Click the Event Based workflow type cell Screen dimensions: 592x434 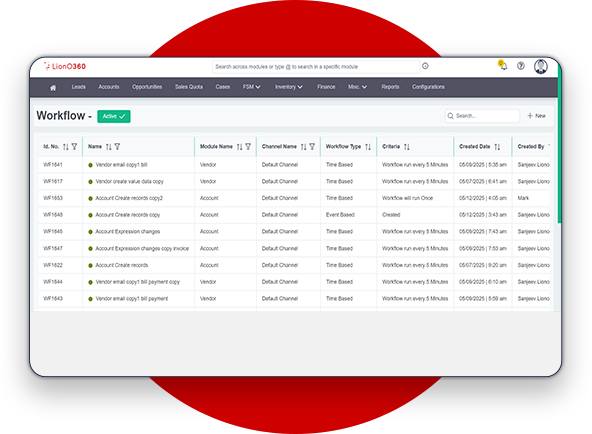point(340,215)
